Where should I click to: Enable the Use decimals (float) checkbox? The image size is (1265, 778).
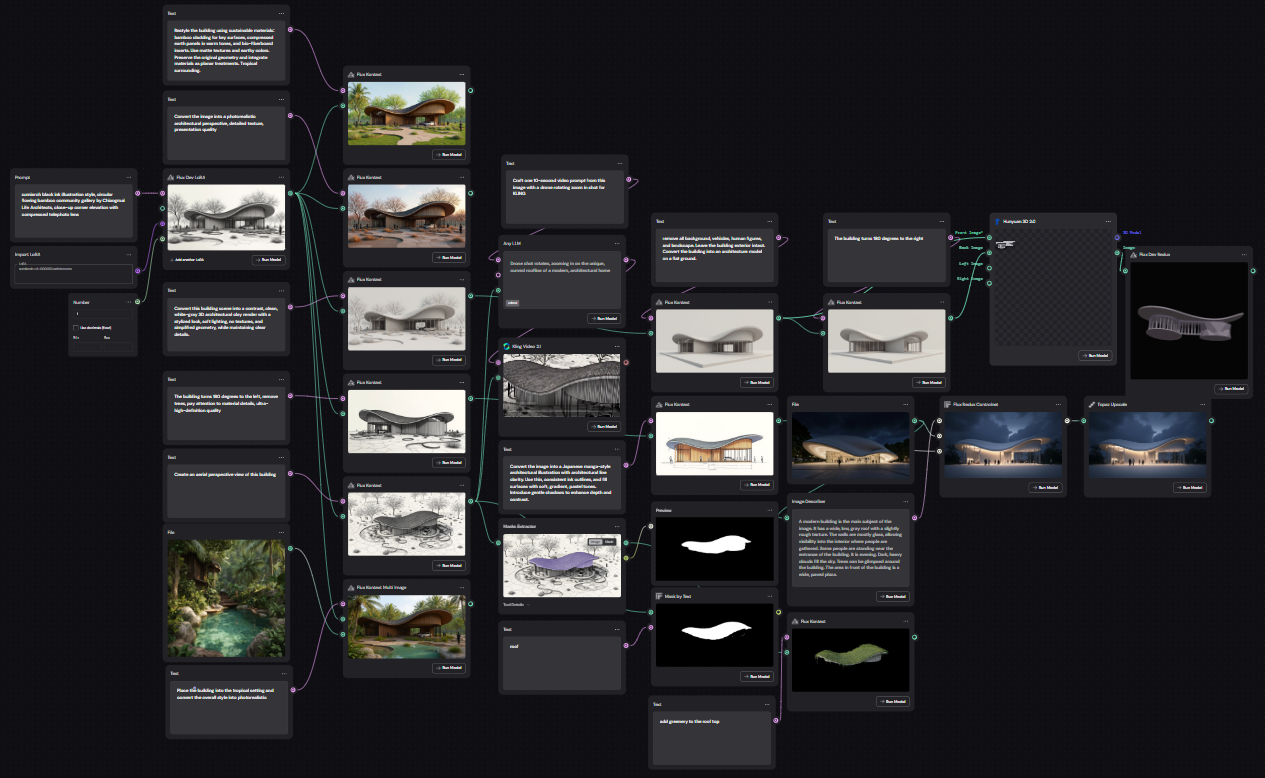[76, 328]
